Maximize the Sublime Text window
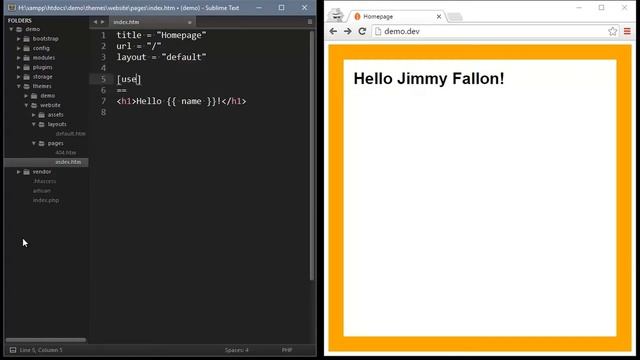 coord(282,8)
